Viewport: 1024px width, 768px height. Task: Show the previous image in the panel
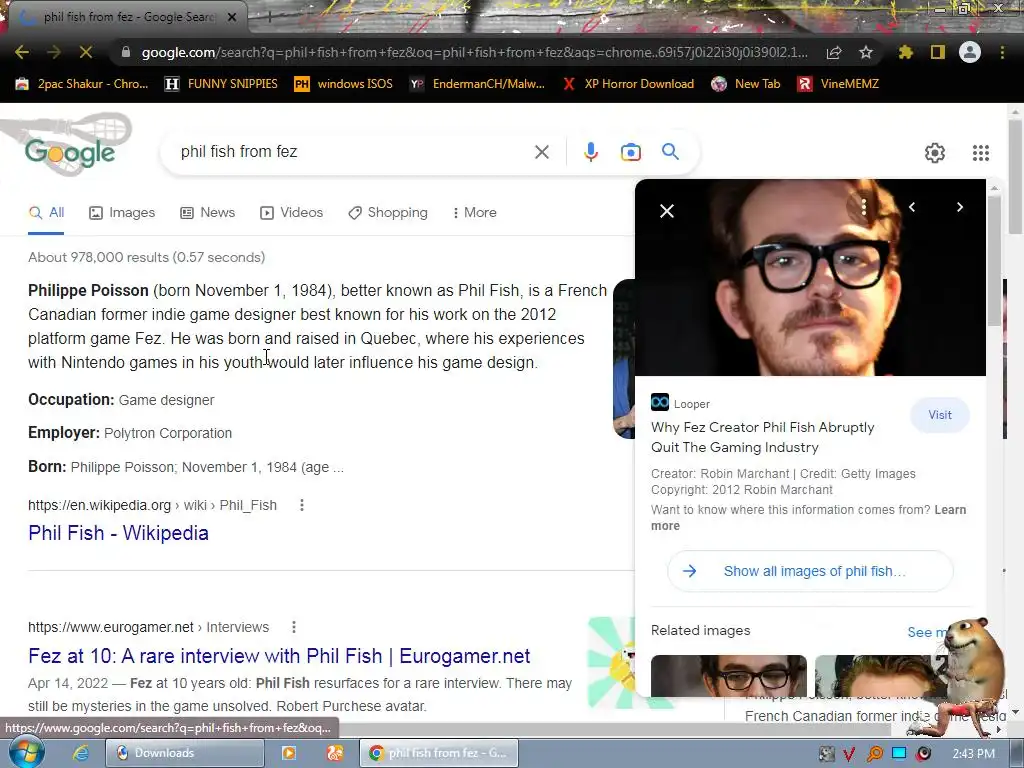(912, 207)
